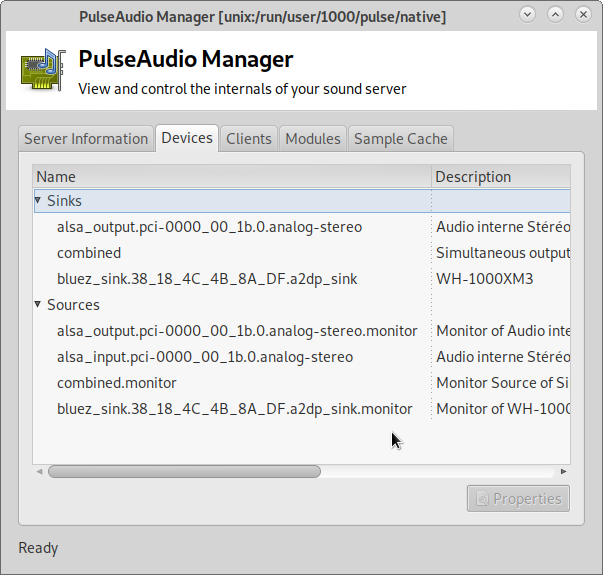603x575 pixels.
Task: Open the Modules tab
Action: [x=313, y=139]
